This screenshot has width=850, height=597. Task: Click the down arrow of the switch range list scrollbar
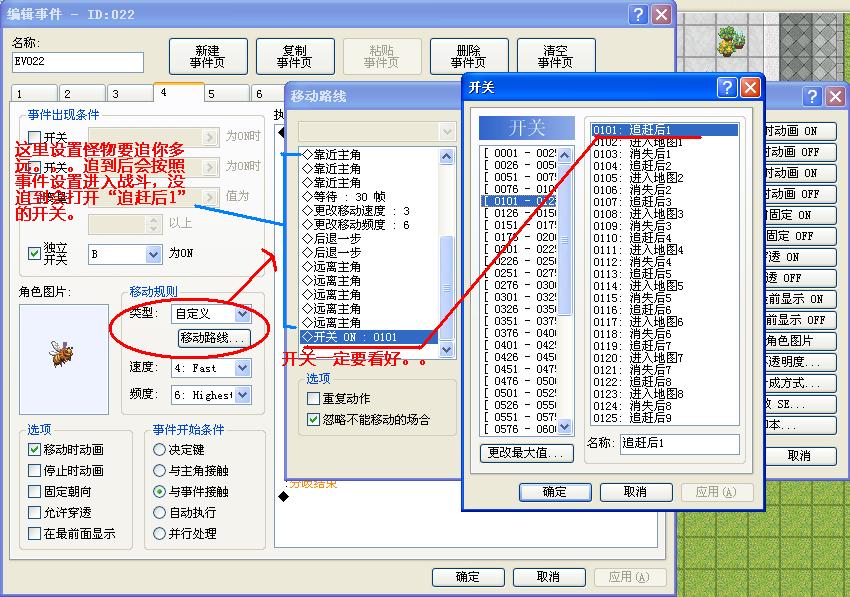click(x=564, y=427)
